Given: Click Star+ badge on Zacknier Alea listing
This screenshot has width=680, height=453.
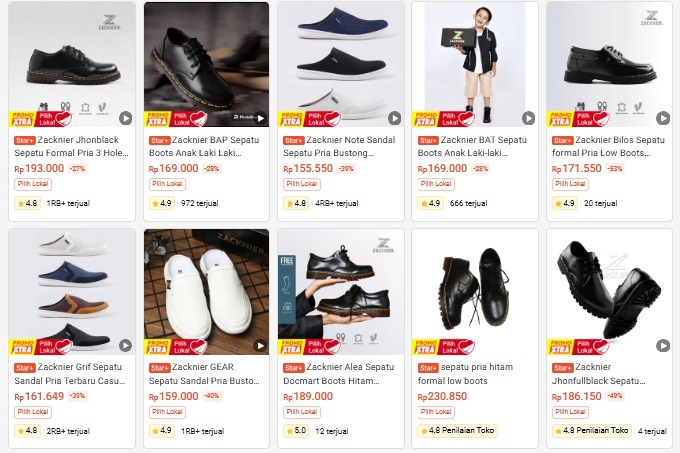Looking at the screenshot, I should [x=292, y=367].
